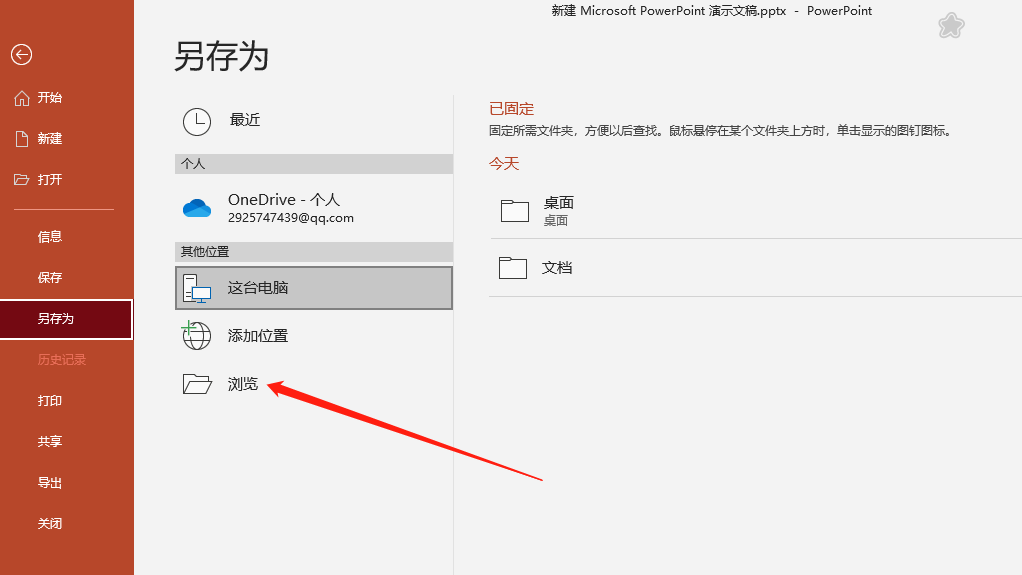Screen dimensions: 1022x575
Task: Select the 导出 export option
Action: click(x=50, y=483)
